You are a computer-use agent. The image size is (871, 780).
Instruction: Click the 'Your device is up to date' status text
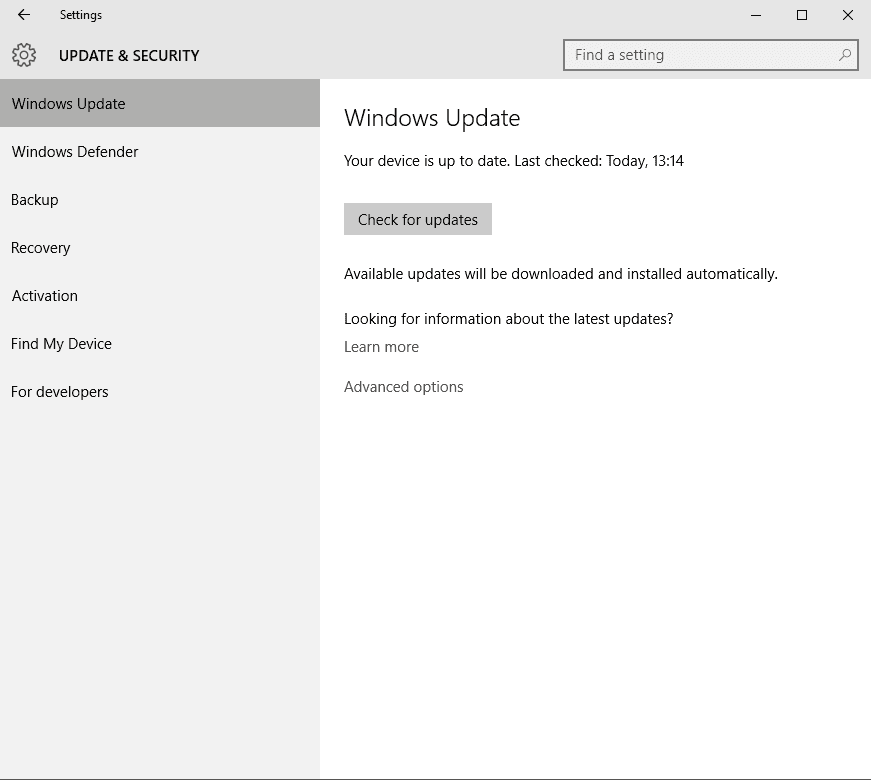pos(513,161)
